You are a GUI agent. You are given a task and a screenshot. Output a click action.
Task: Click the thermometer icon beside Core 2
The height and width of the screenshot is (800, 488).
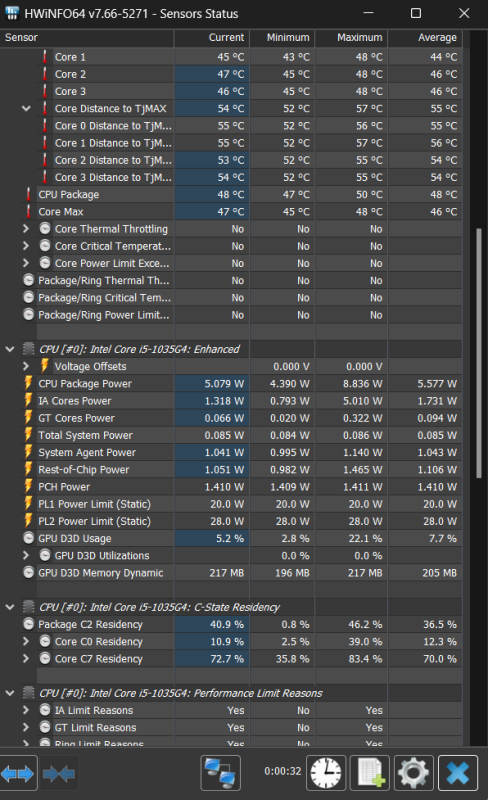(x=45, y=74)
